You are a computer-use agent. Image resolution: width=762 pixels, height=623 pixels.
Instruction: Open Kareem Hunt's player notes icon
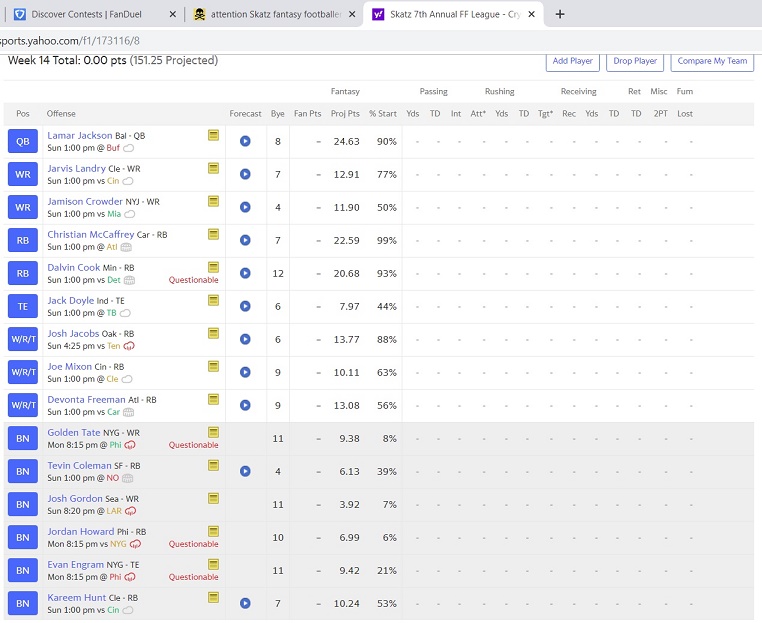pyautogui.click(x=213, y=598)
